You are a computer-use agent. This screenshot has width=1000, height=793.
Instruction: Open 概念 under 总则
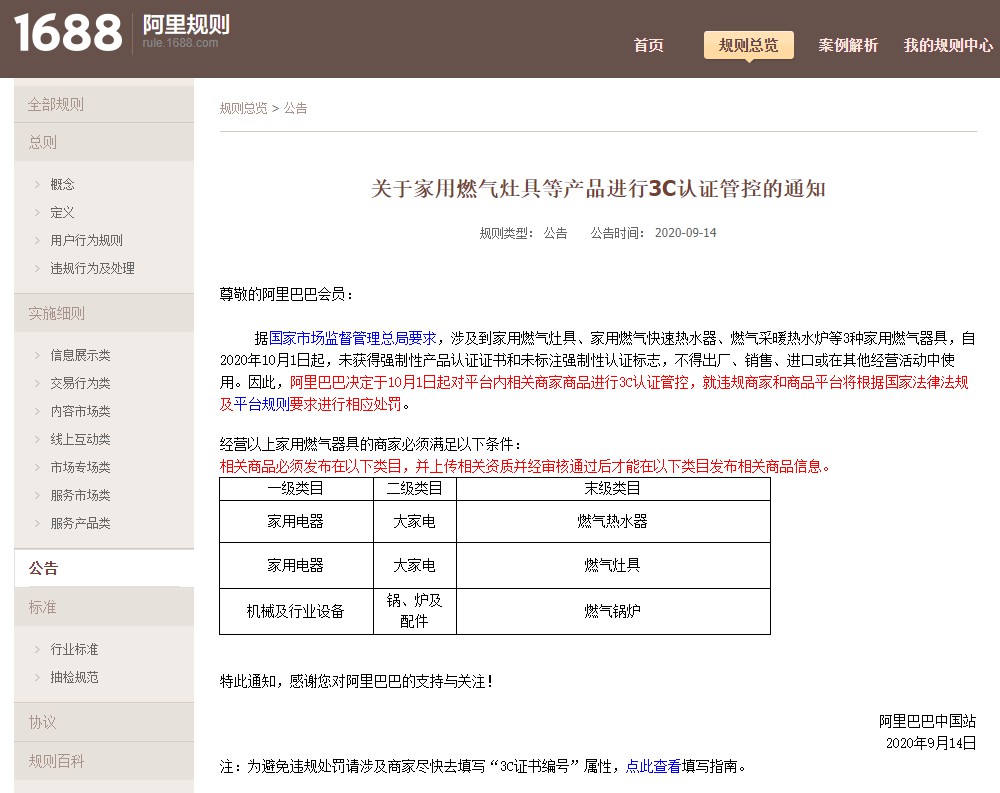pyautogui.click(x=62, y=184)
